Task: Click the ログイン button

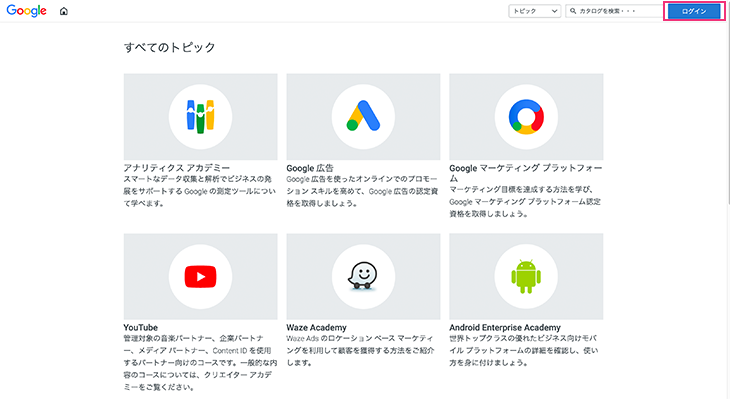Action: (694, 11)
